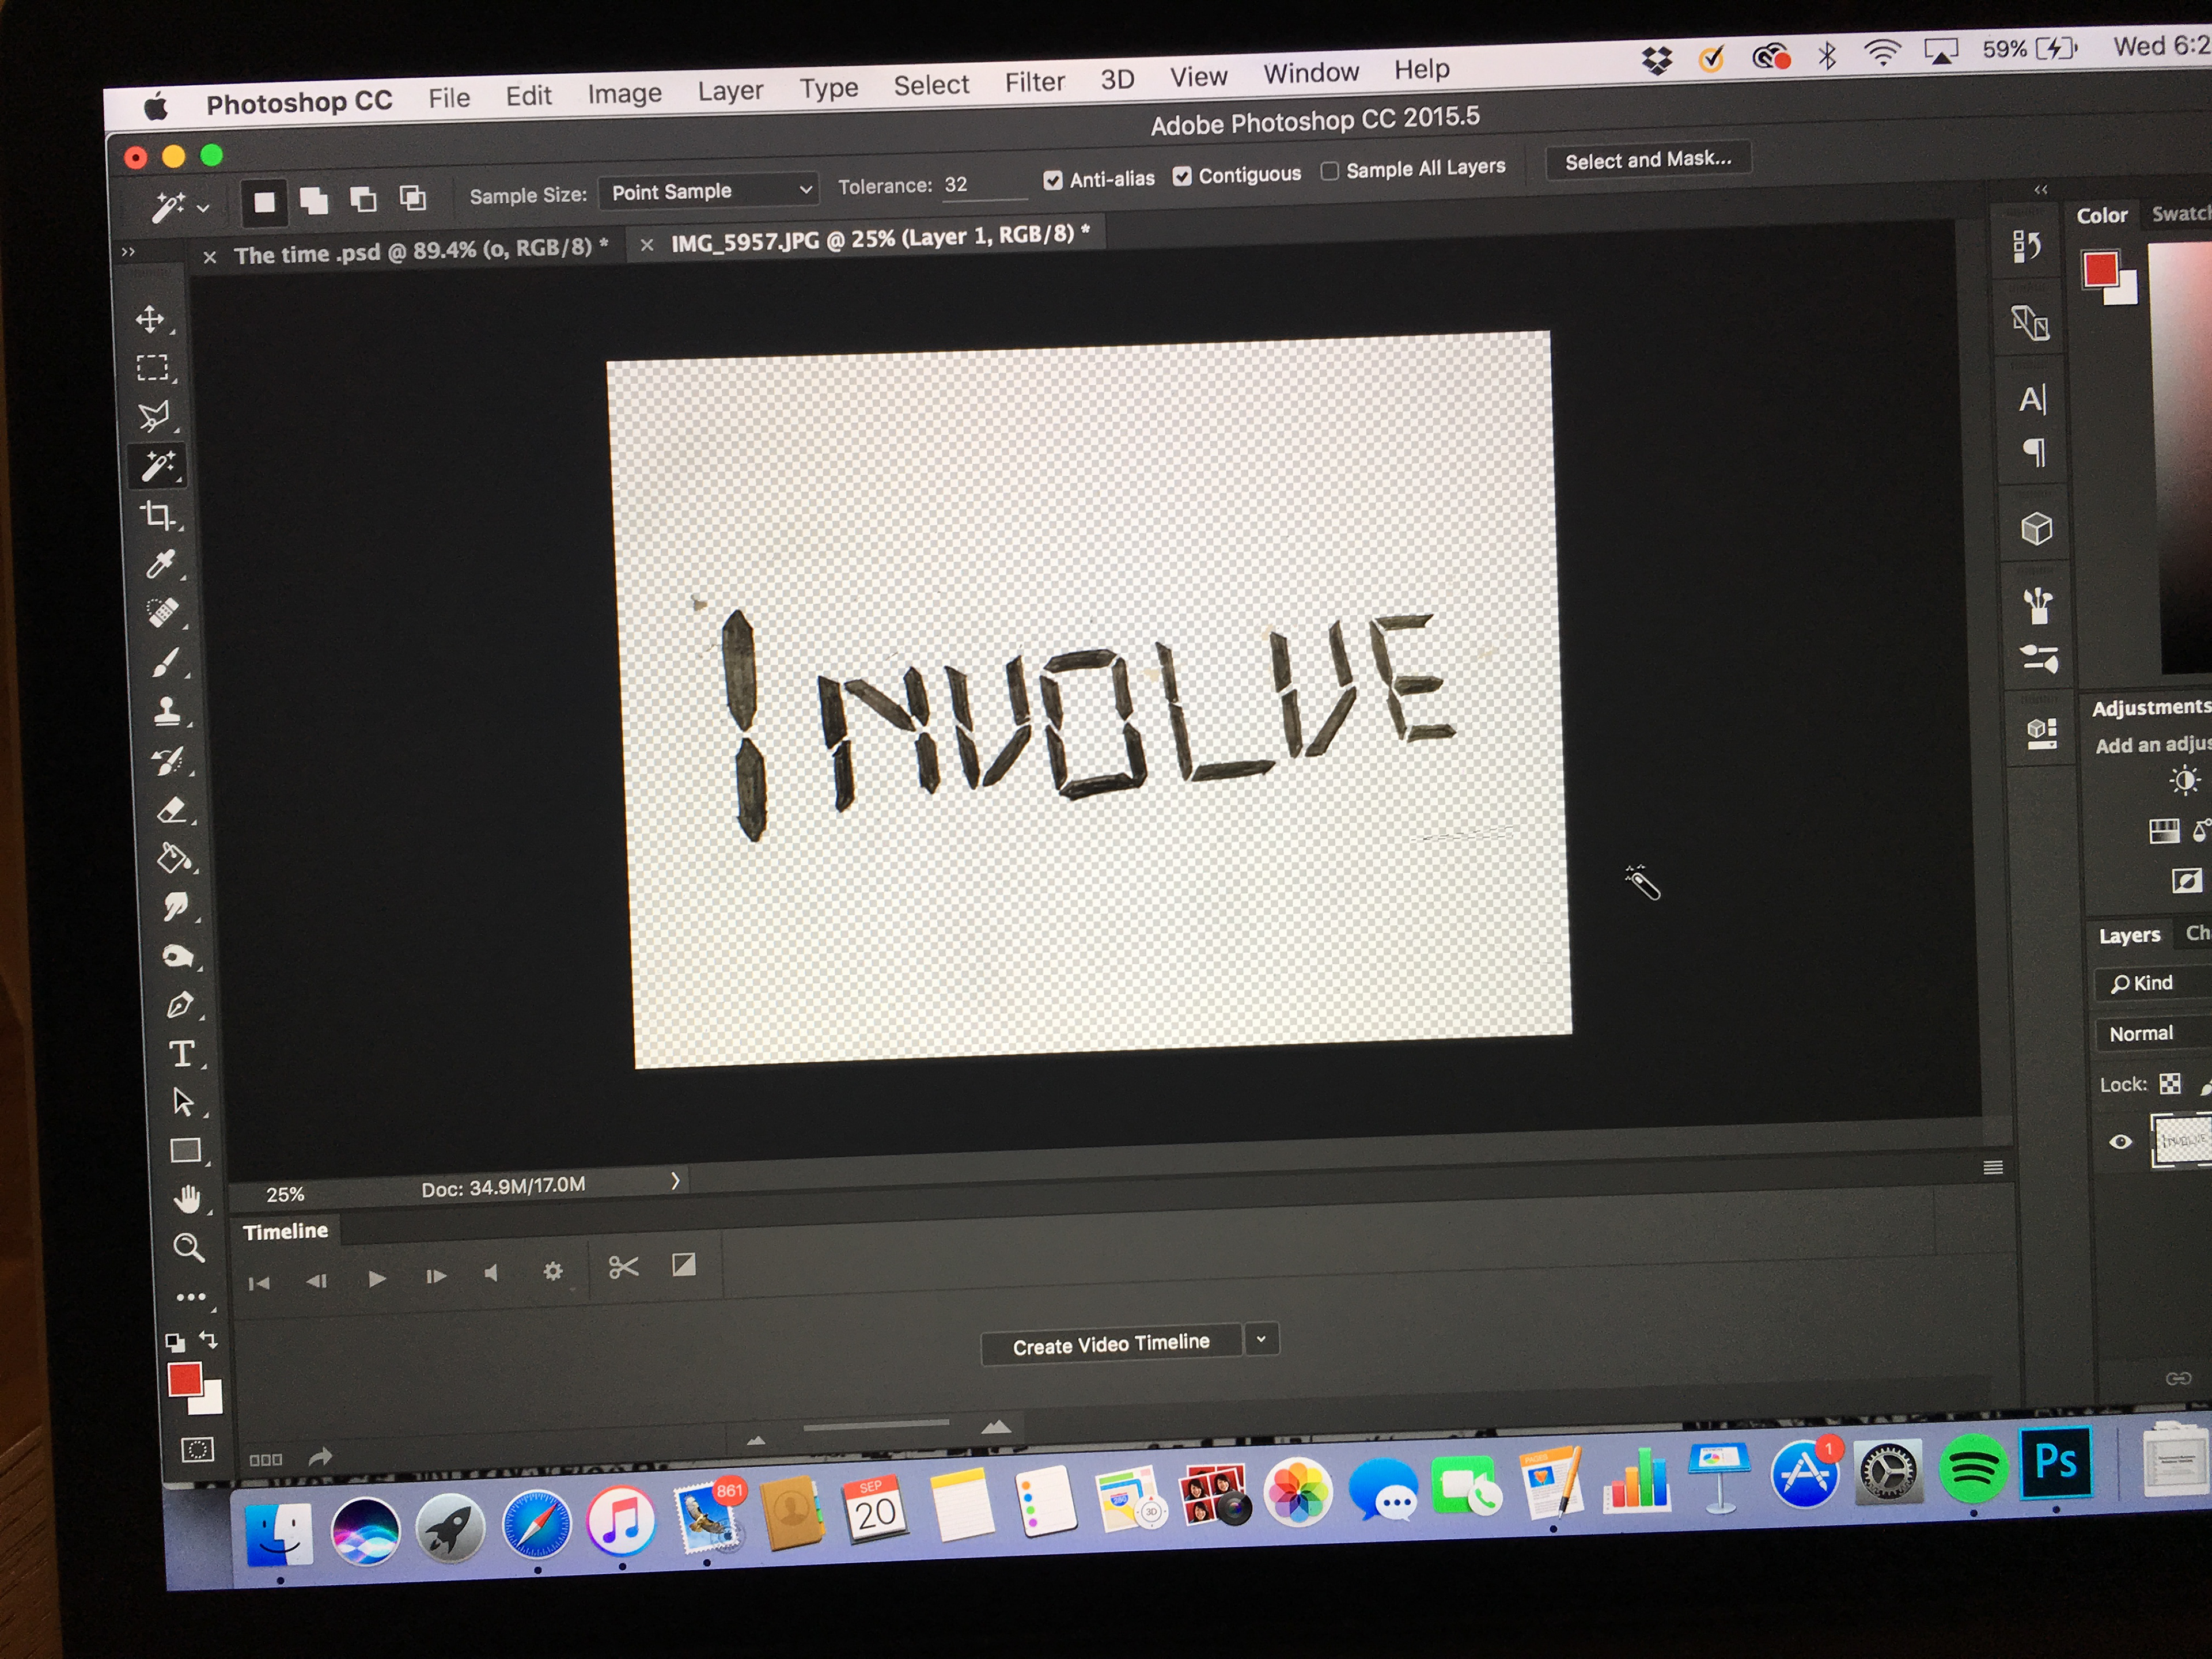Select the Pen tool
The height and width of the screenshot is (1659, 2212).
(x=180, y=1005)
